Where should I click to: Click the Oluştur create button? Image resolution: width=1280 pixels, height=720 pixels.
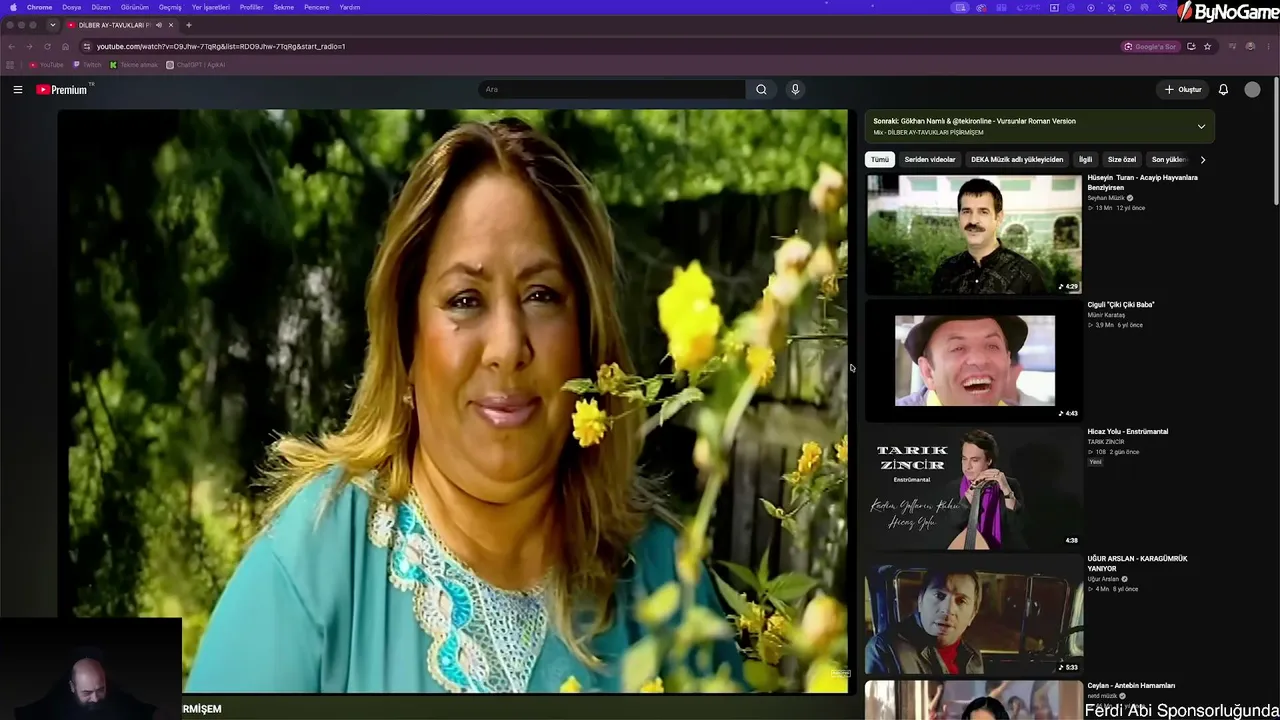point(1183,90)
